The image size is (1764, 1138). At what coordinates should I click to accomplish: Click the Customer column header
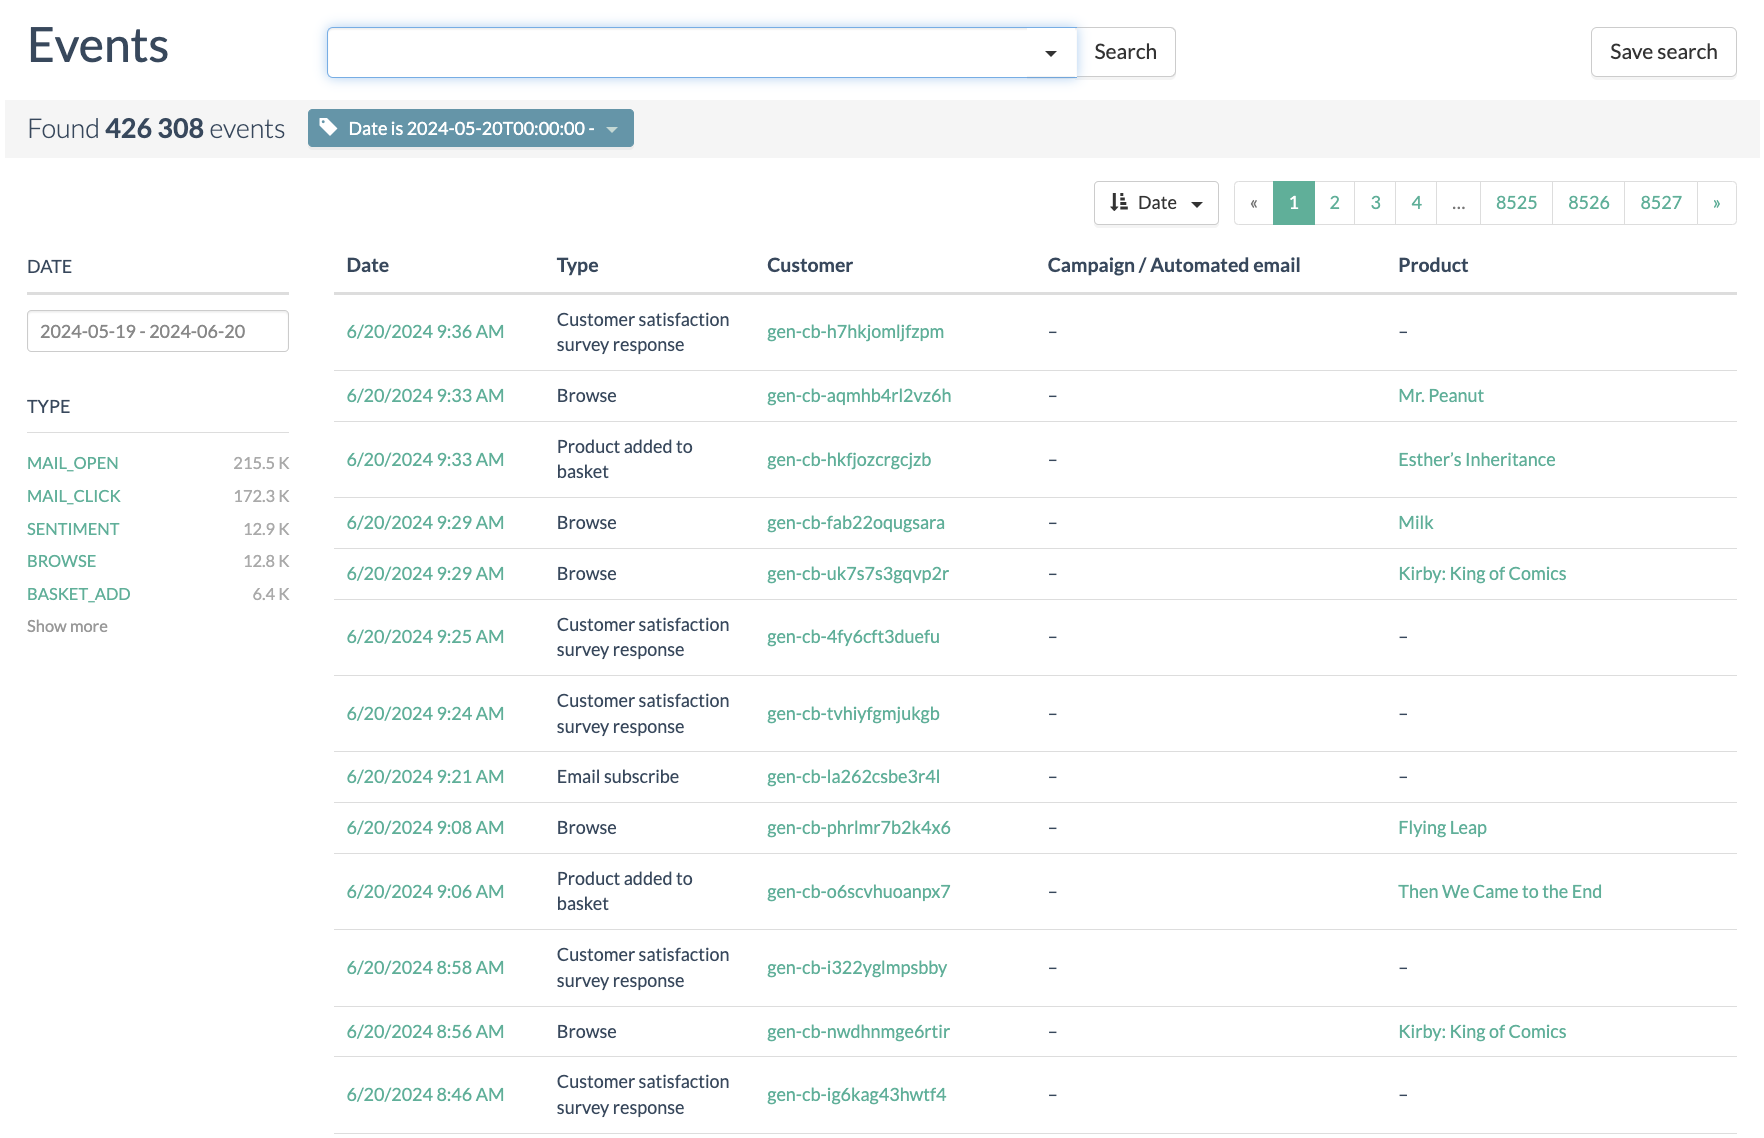tap(810, 265)
